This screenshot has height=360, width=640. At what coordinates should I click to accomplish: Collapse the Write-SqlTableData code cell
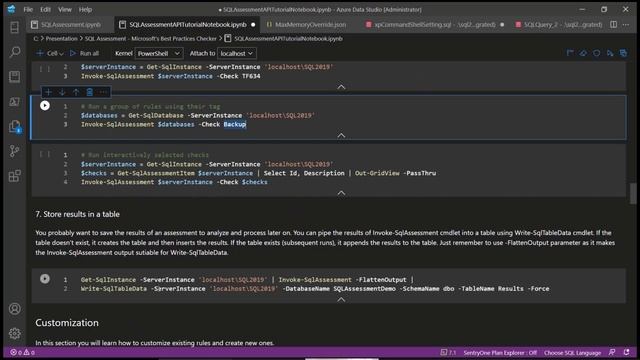tap(341, 299)
